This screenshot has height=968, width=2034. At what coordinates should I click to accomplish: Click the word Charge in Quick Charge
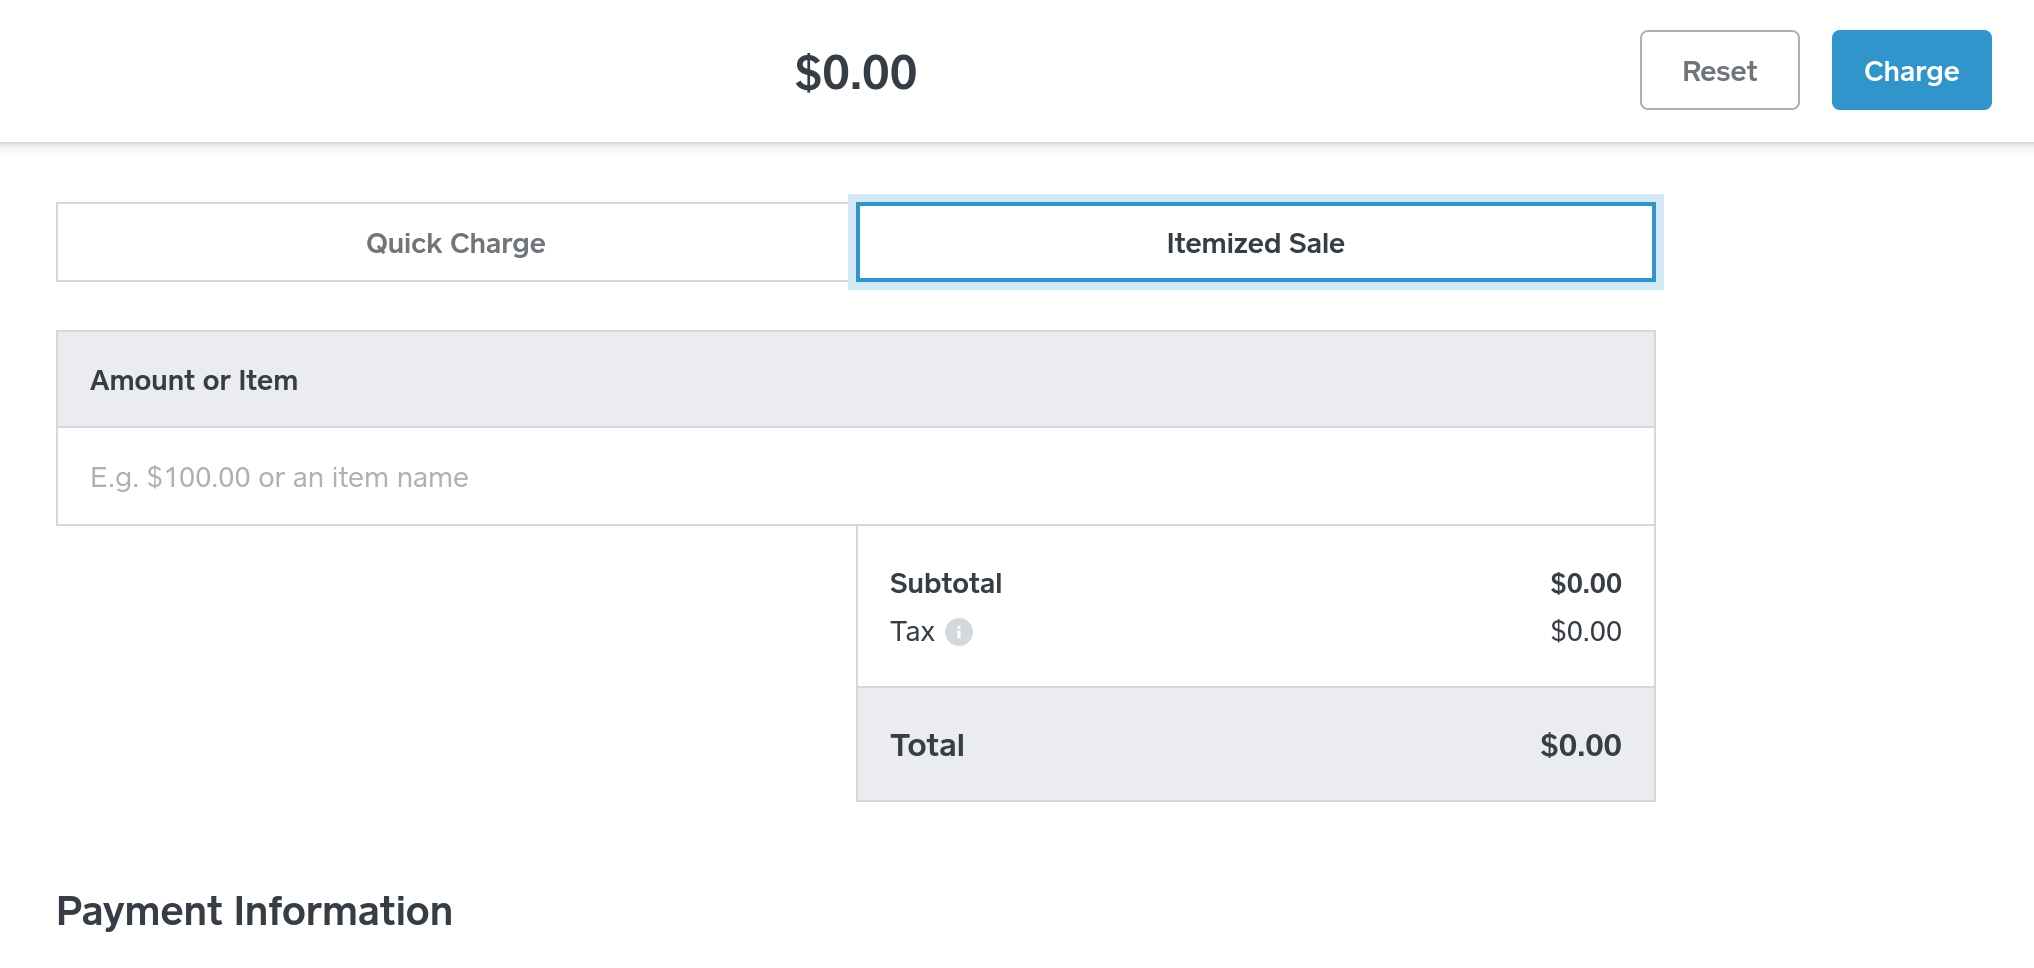click(497, 244)
